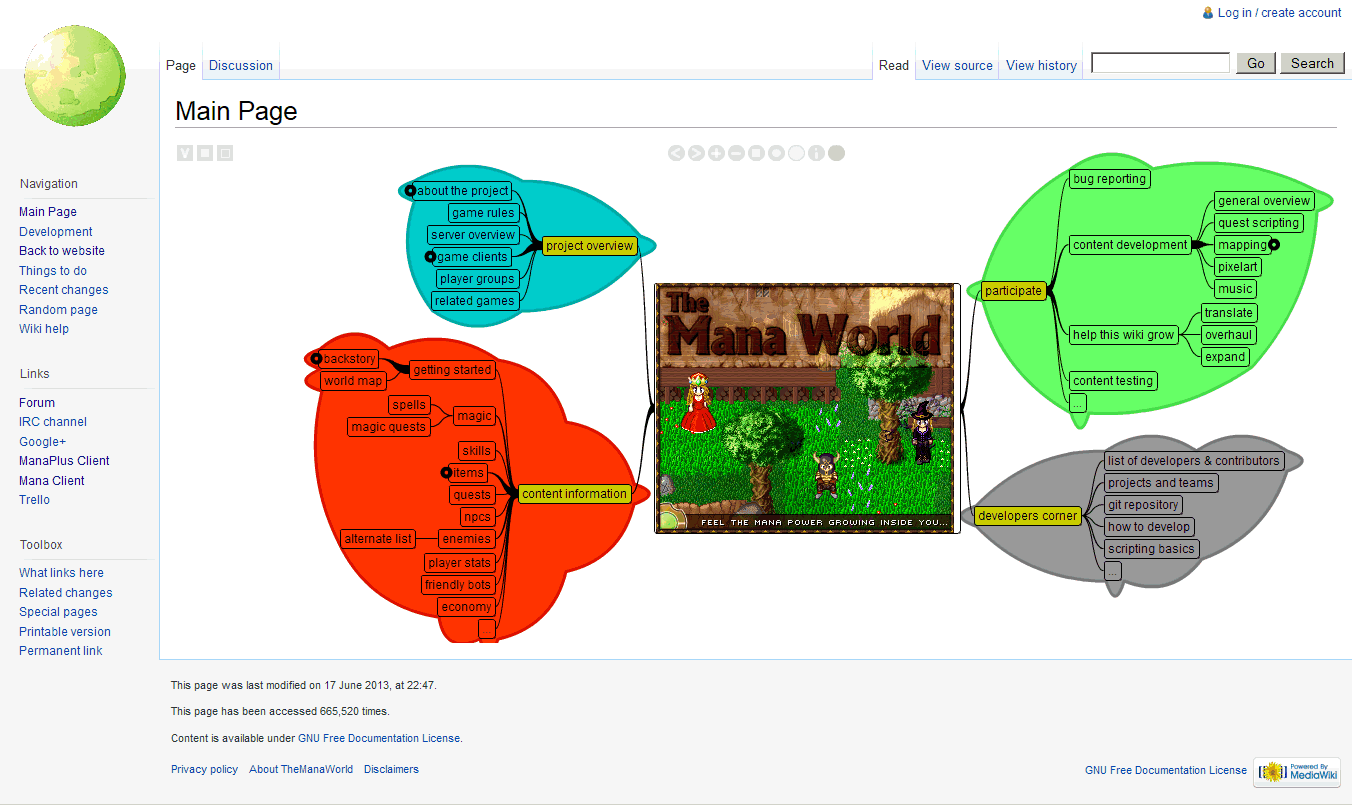1352x805 pixels.
Task: Click Printable version link
Action: point(65,632)
